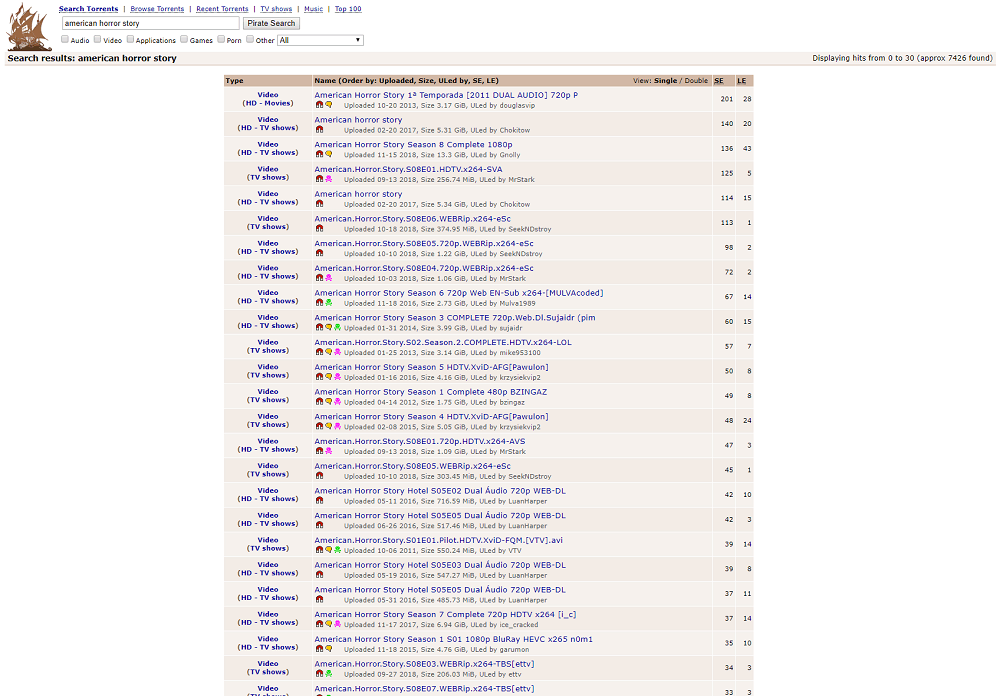The width and height of the screenshot is (1000, 696).
Task: Magnet icon for S08E01.HDTV.x264-SVA
Action: [320, 179]
